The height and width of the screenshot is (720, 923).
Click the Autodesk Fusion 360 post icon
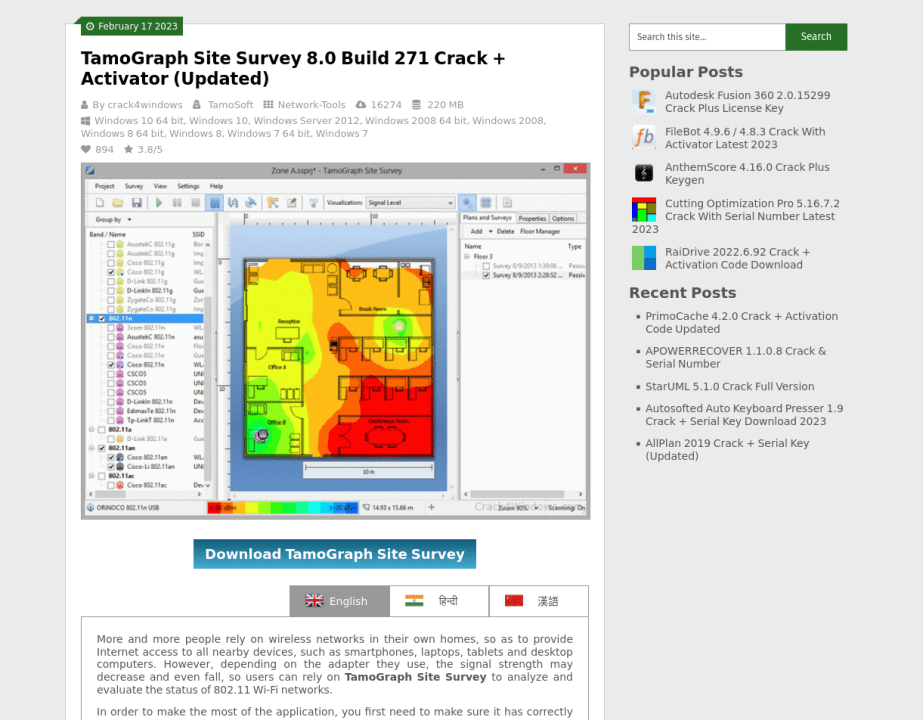[643, 101]
